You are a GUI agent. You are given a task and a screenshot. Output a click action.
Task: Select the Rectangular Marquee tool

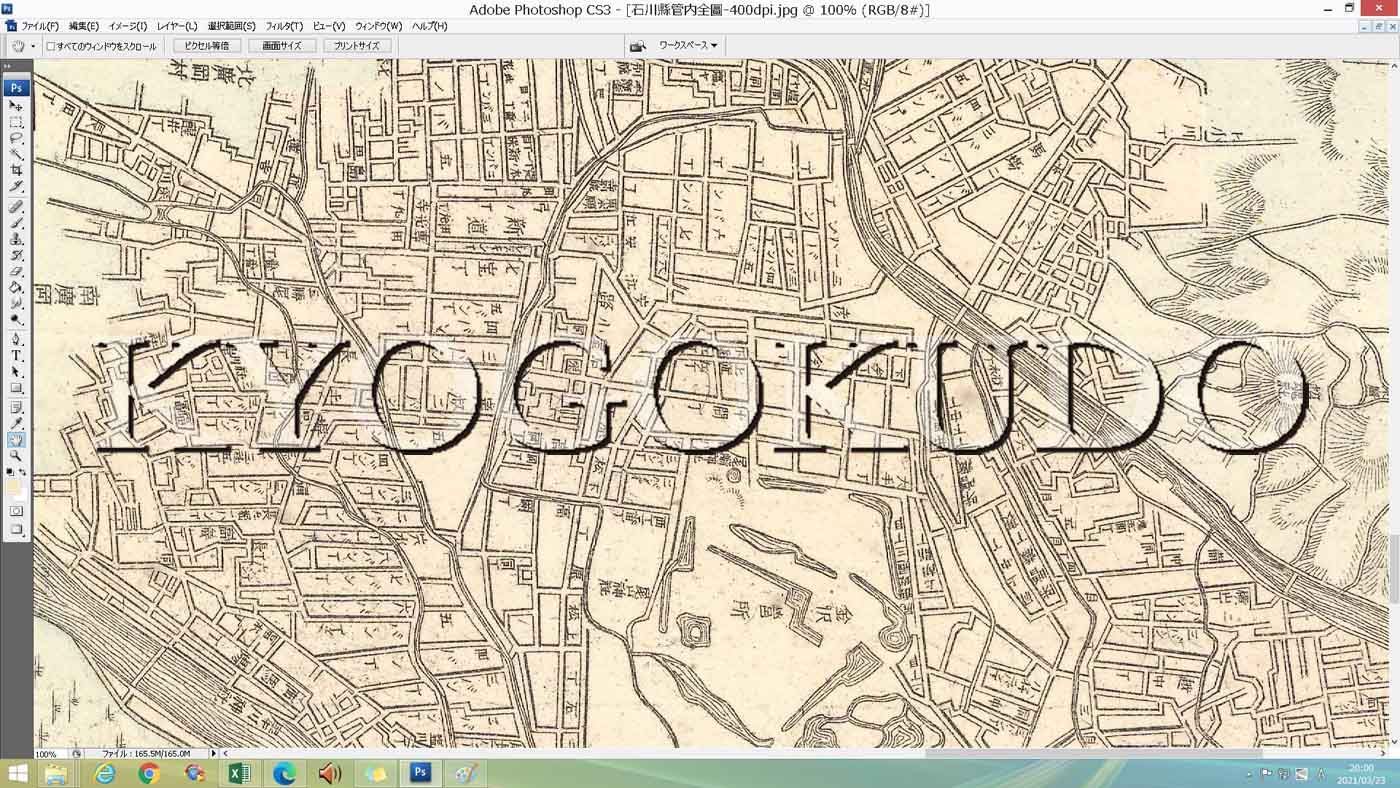point(16,122)
